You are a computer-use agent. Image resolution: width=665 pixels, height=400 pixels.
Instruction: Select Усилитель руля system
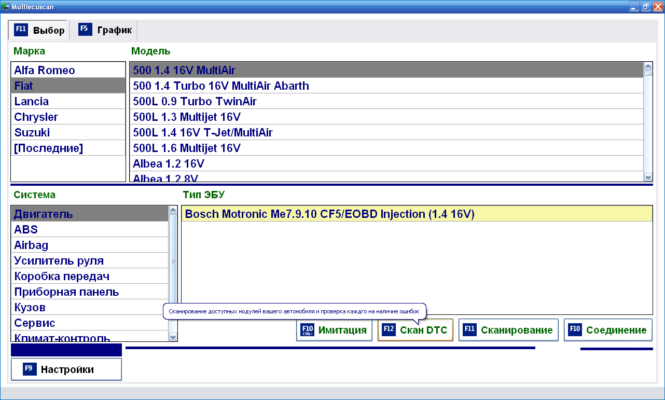click(90, 260)
